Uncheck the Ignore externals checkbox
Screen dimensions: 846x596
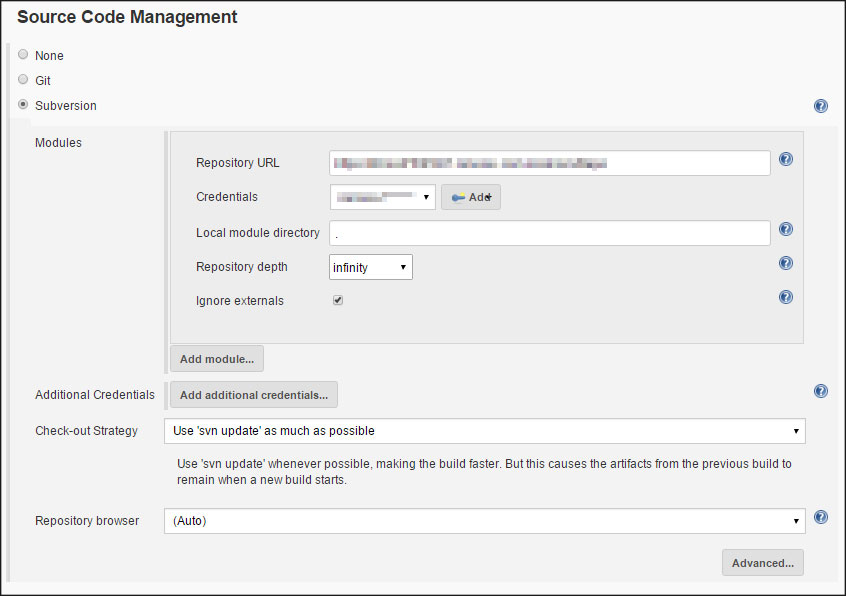point(338,300)
